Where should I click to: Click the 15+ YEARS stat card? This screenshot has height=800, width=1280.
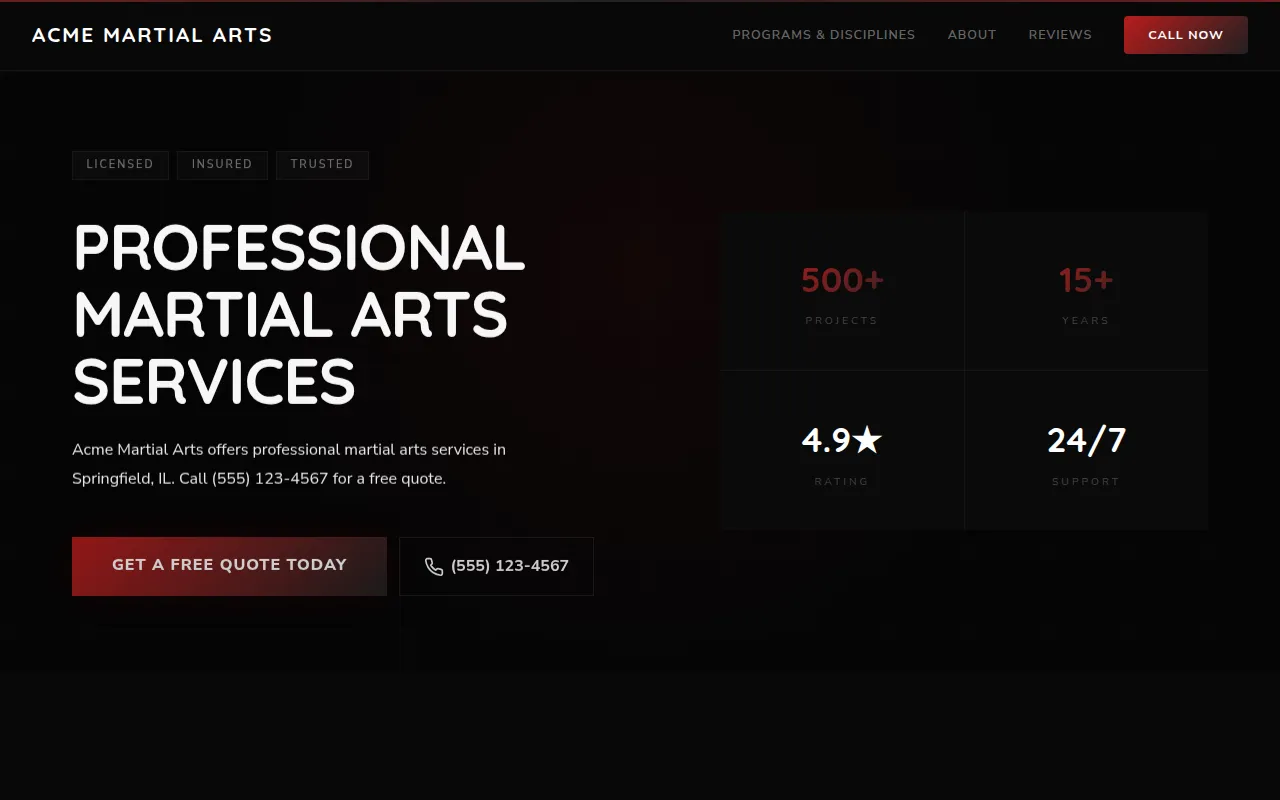click(x=1086, y=290)
